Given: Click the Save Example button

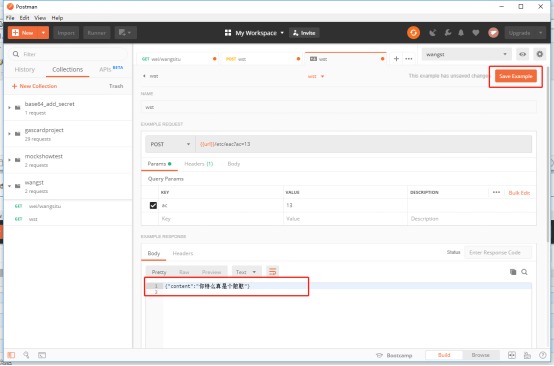Looking at the screenshot, I should pos(516,76).
